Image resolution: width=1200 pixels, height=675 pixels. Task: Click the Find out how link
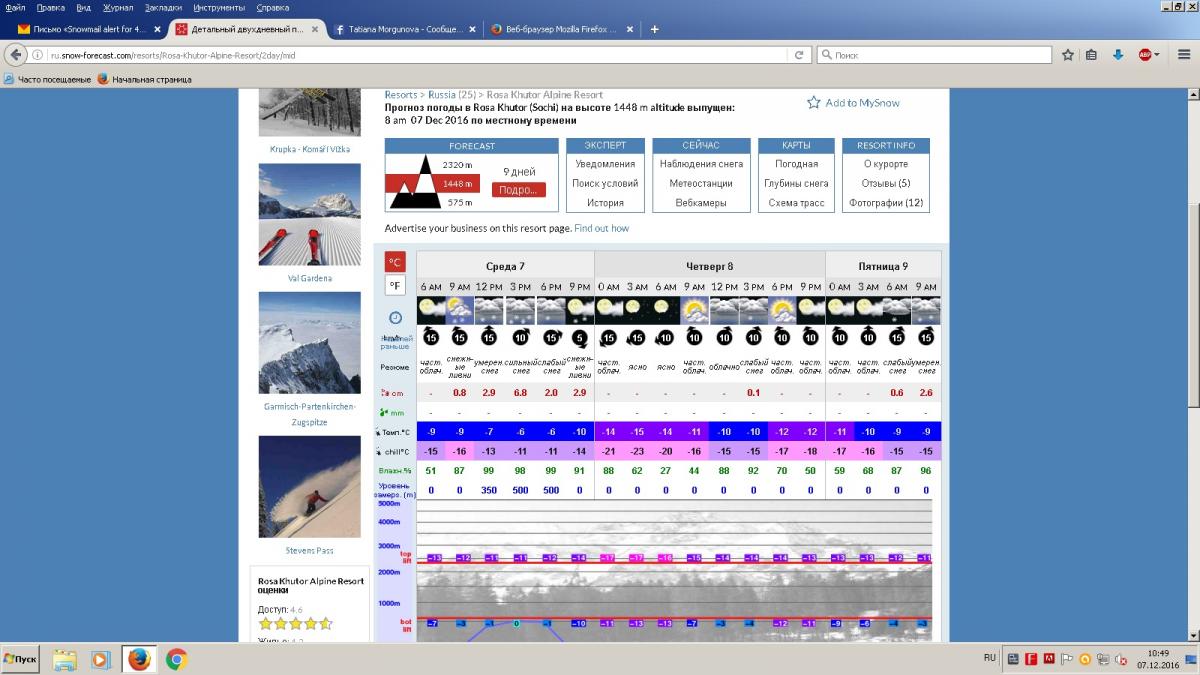[602, 228]
